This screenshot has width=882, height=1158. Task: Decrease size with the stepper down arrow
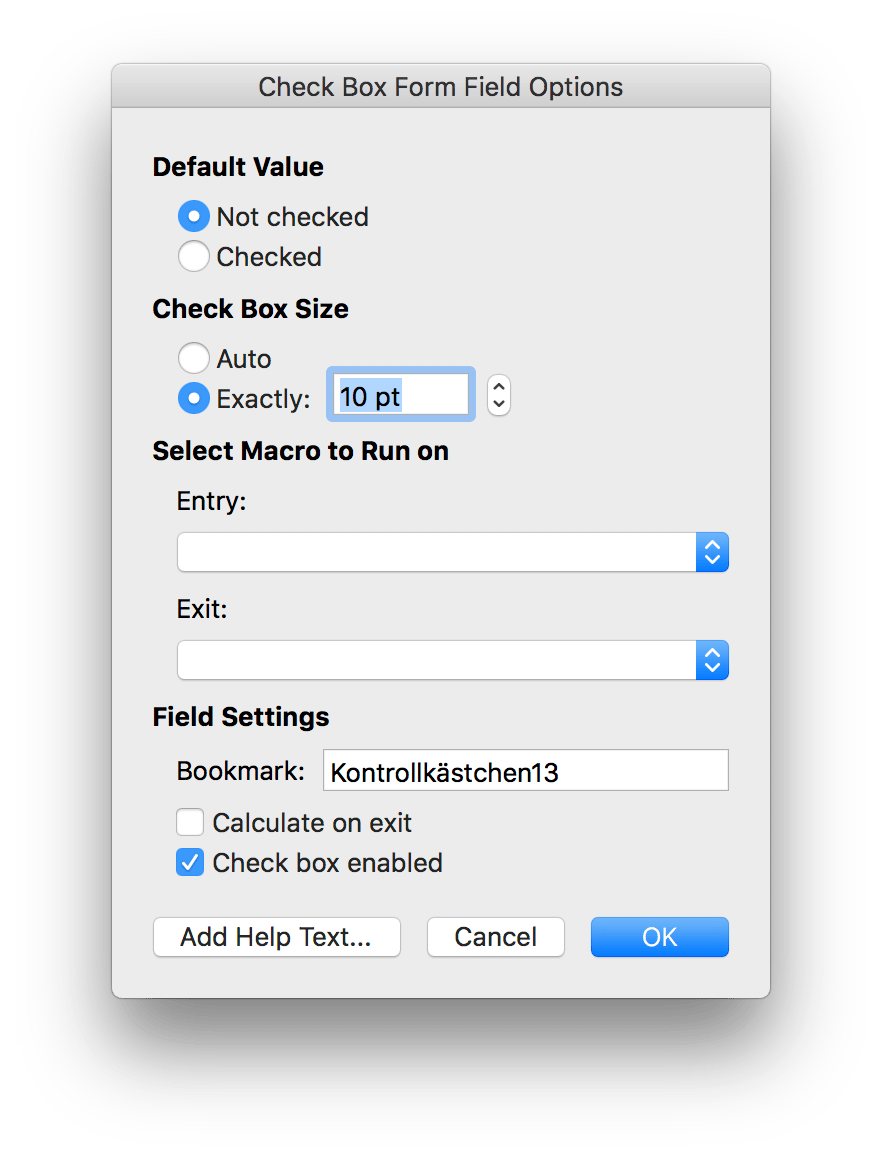tap(498, 405)
